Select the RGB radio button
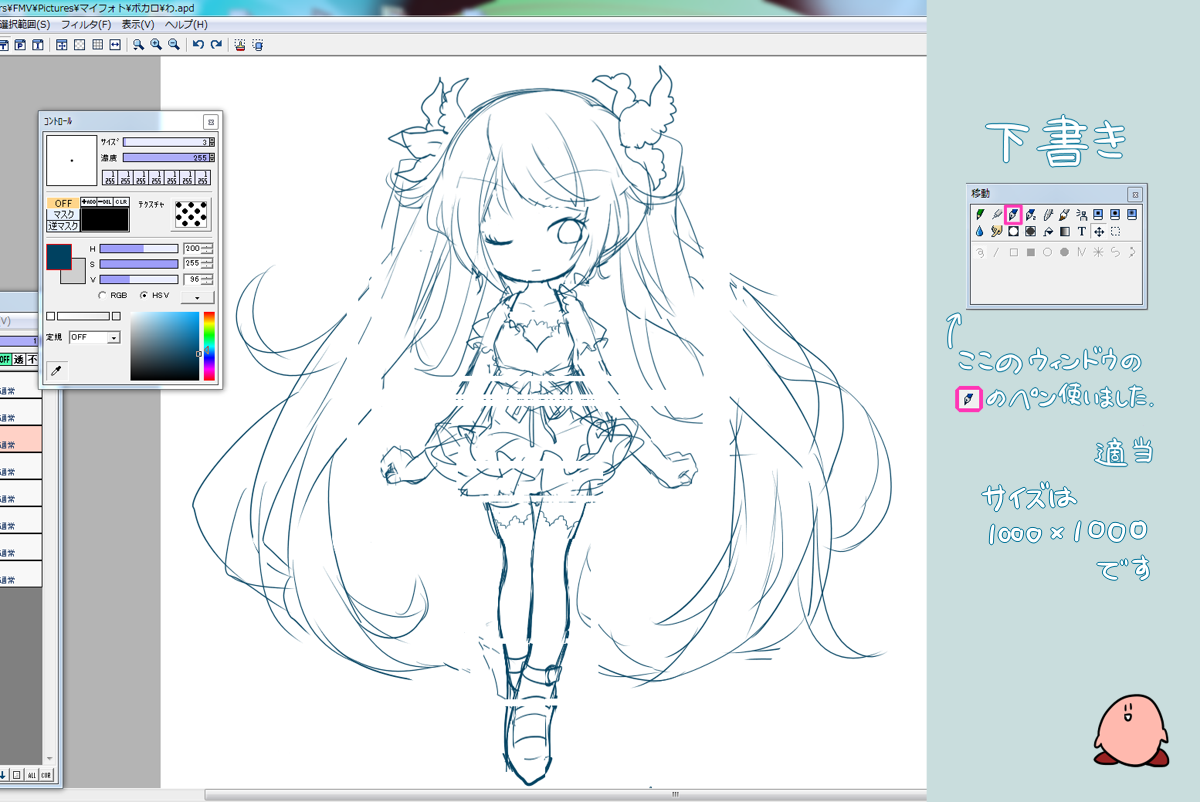 click(x=103, y=296)
